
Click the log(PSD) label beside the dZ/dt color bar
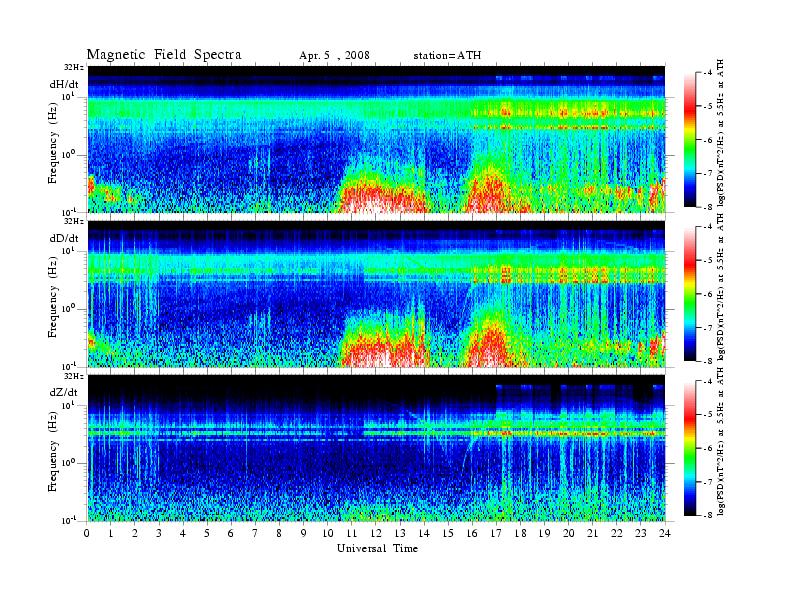pos(720,441)
